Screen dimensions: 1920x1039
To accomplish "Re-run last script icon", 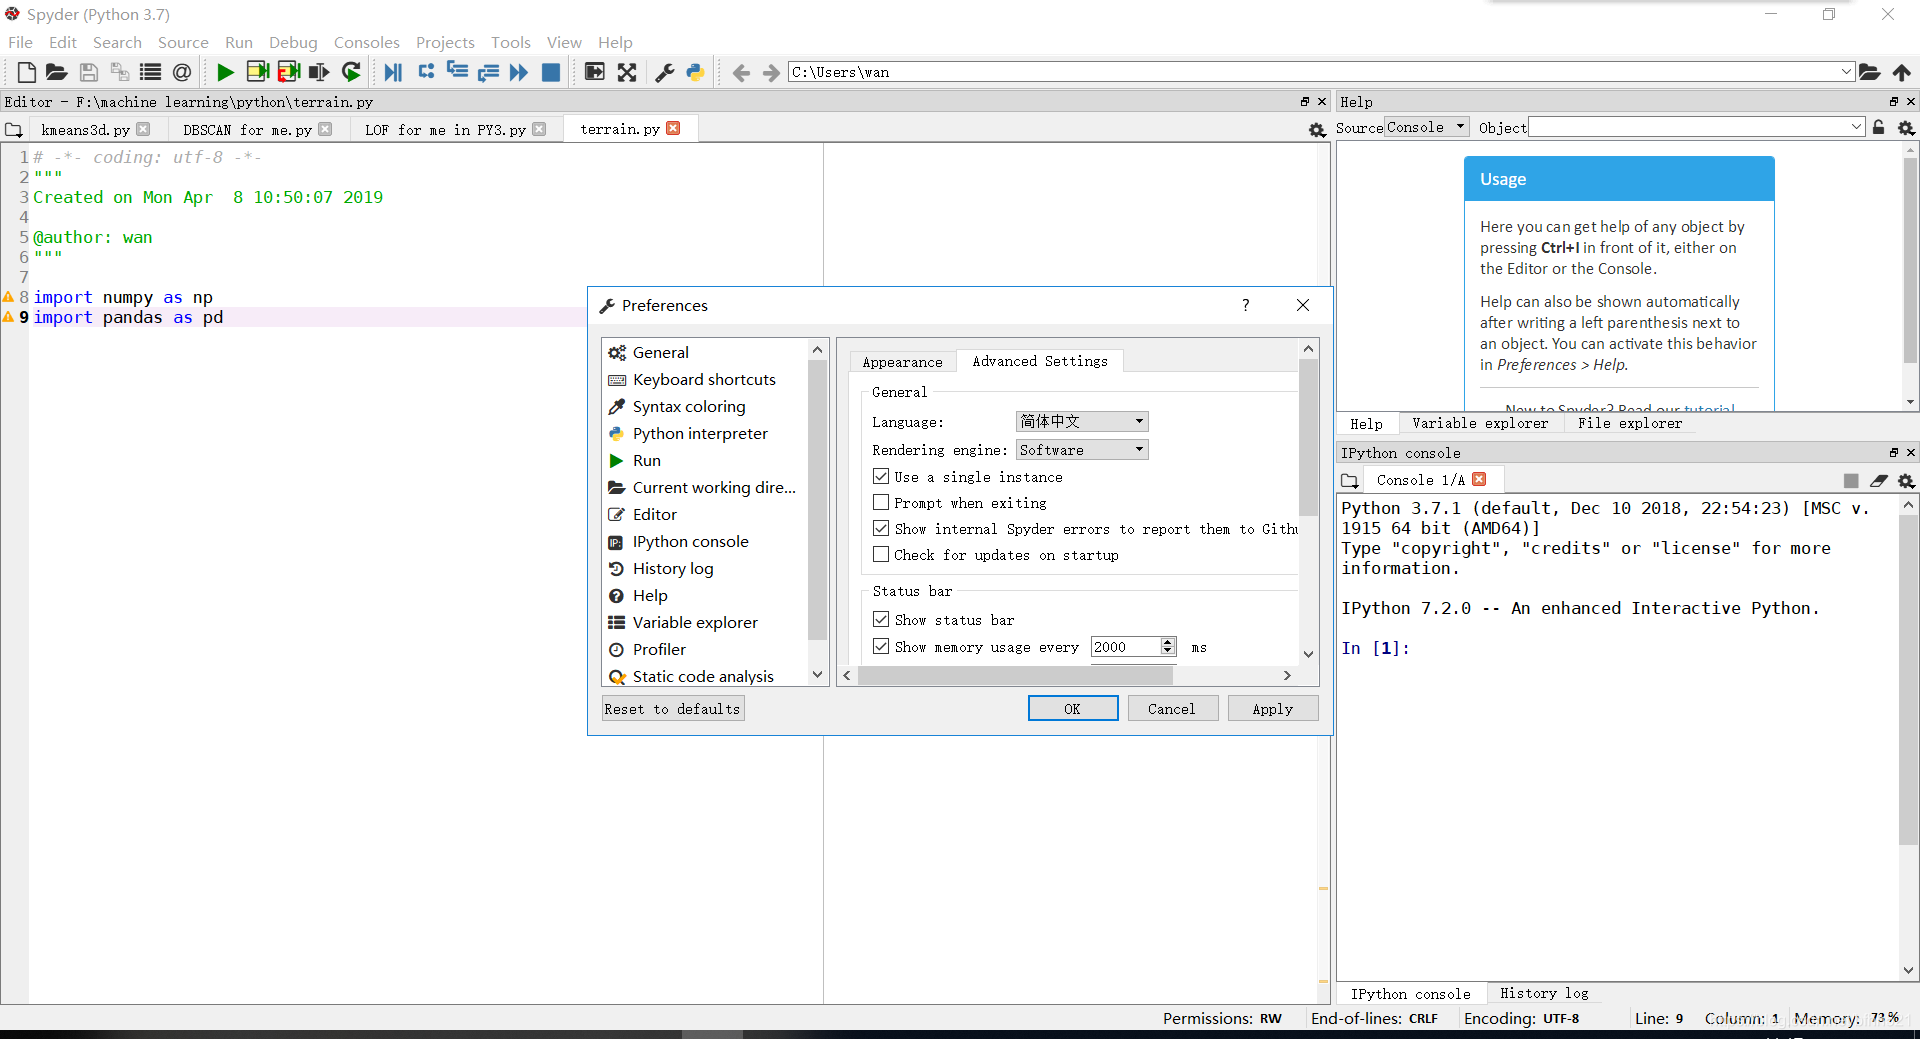I will click(x=351, y=72).
